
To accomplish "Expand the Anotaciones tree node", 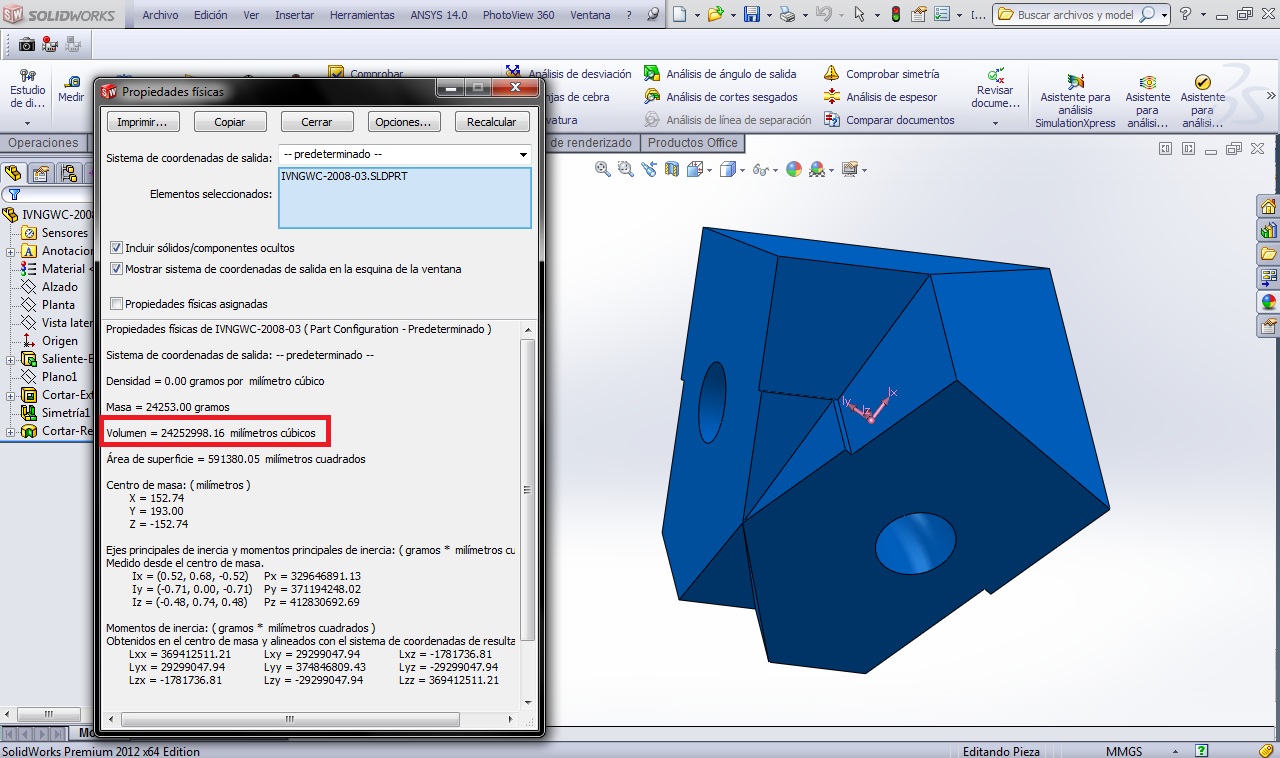I will click(10, 251).
